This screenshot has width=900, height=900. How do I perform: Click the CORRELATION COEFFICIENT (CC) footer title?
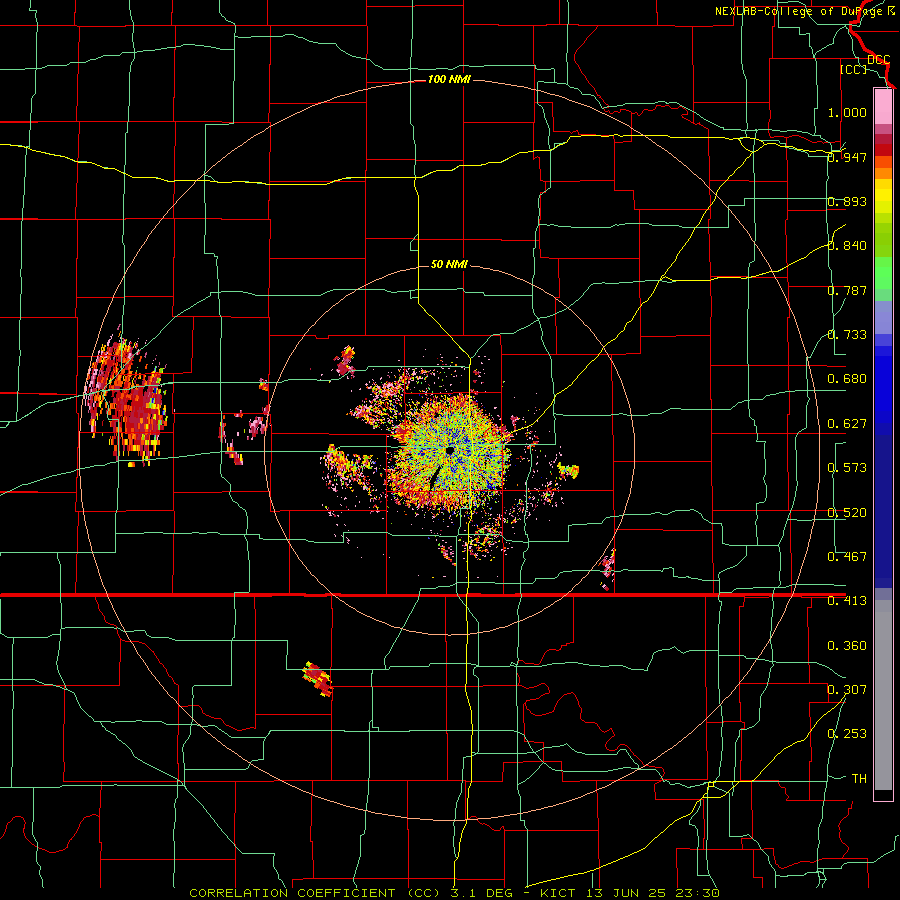point(316,893)
